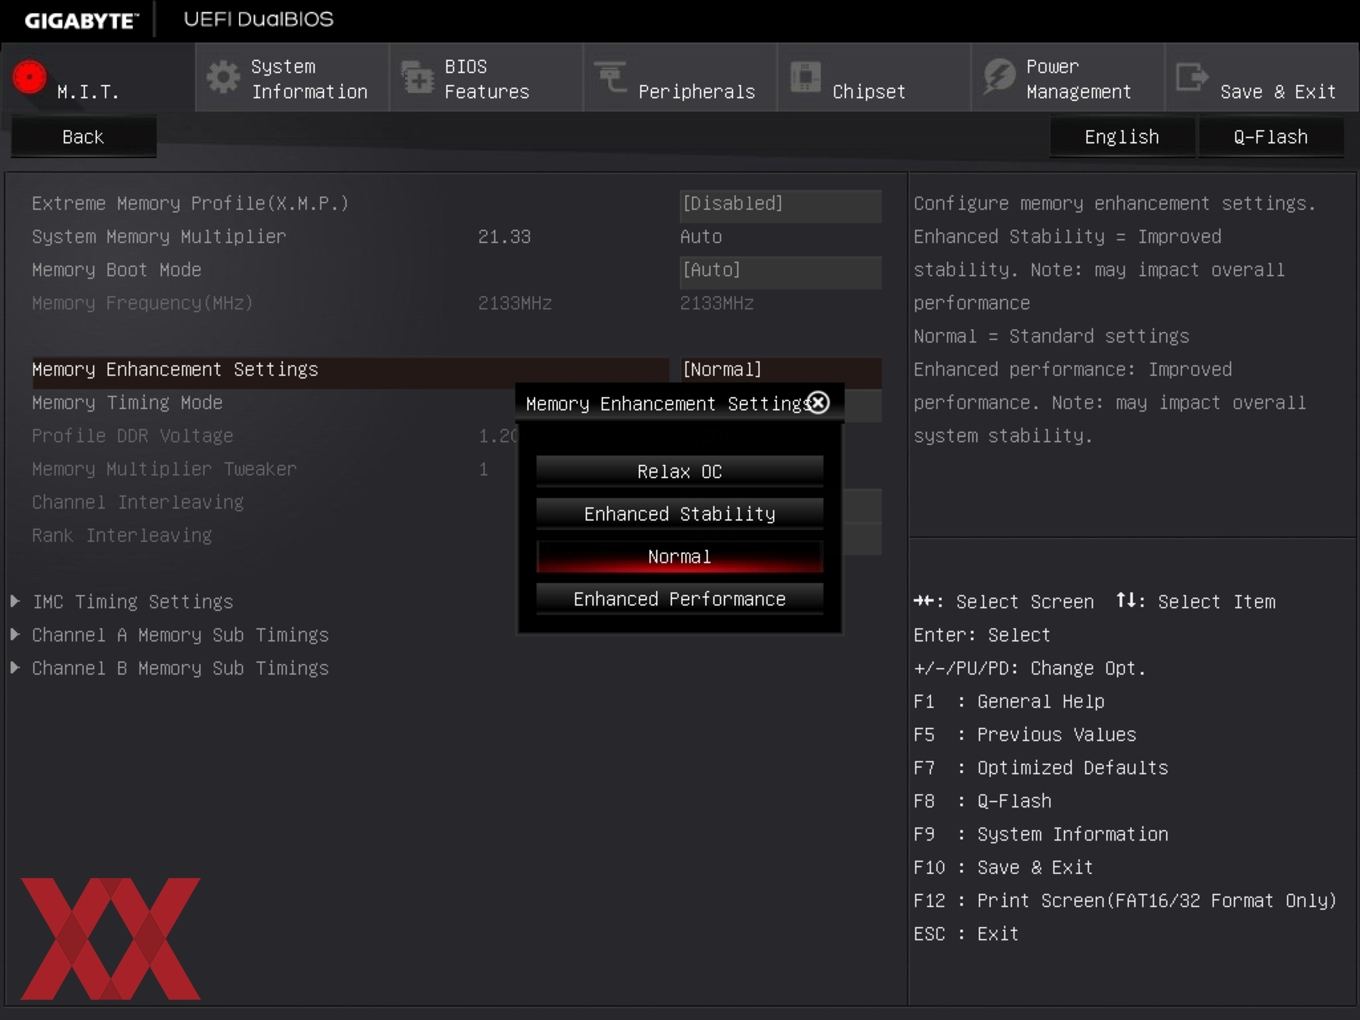The width and height of the screenshot is (1360, 1020).
Task: Select System Memory Multiplier row
Action: click(158, 237)
